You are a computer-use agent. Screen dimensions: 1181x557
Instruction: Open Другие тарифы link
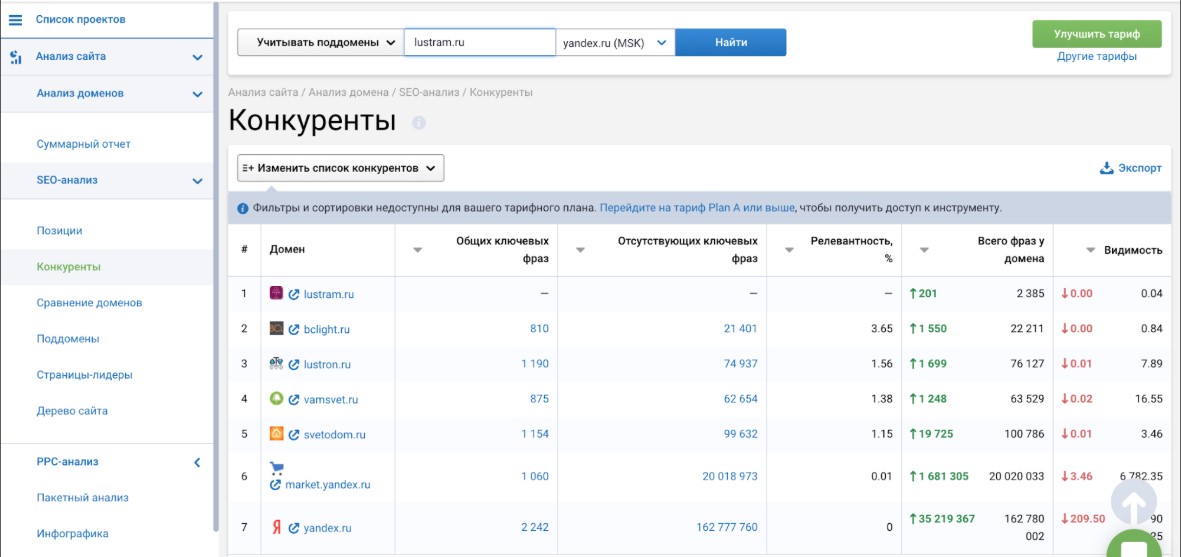point(1097,56)
